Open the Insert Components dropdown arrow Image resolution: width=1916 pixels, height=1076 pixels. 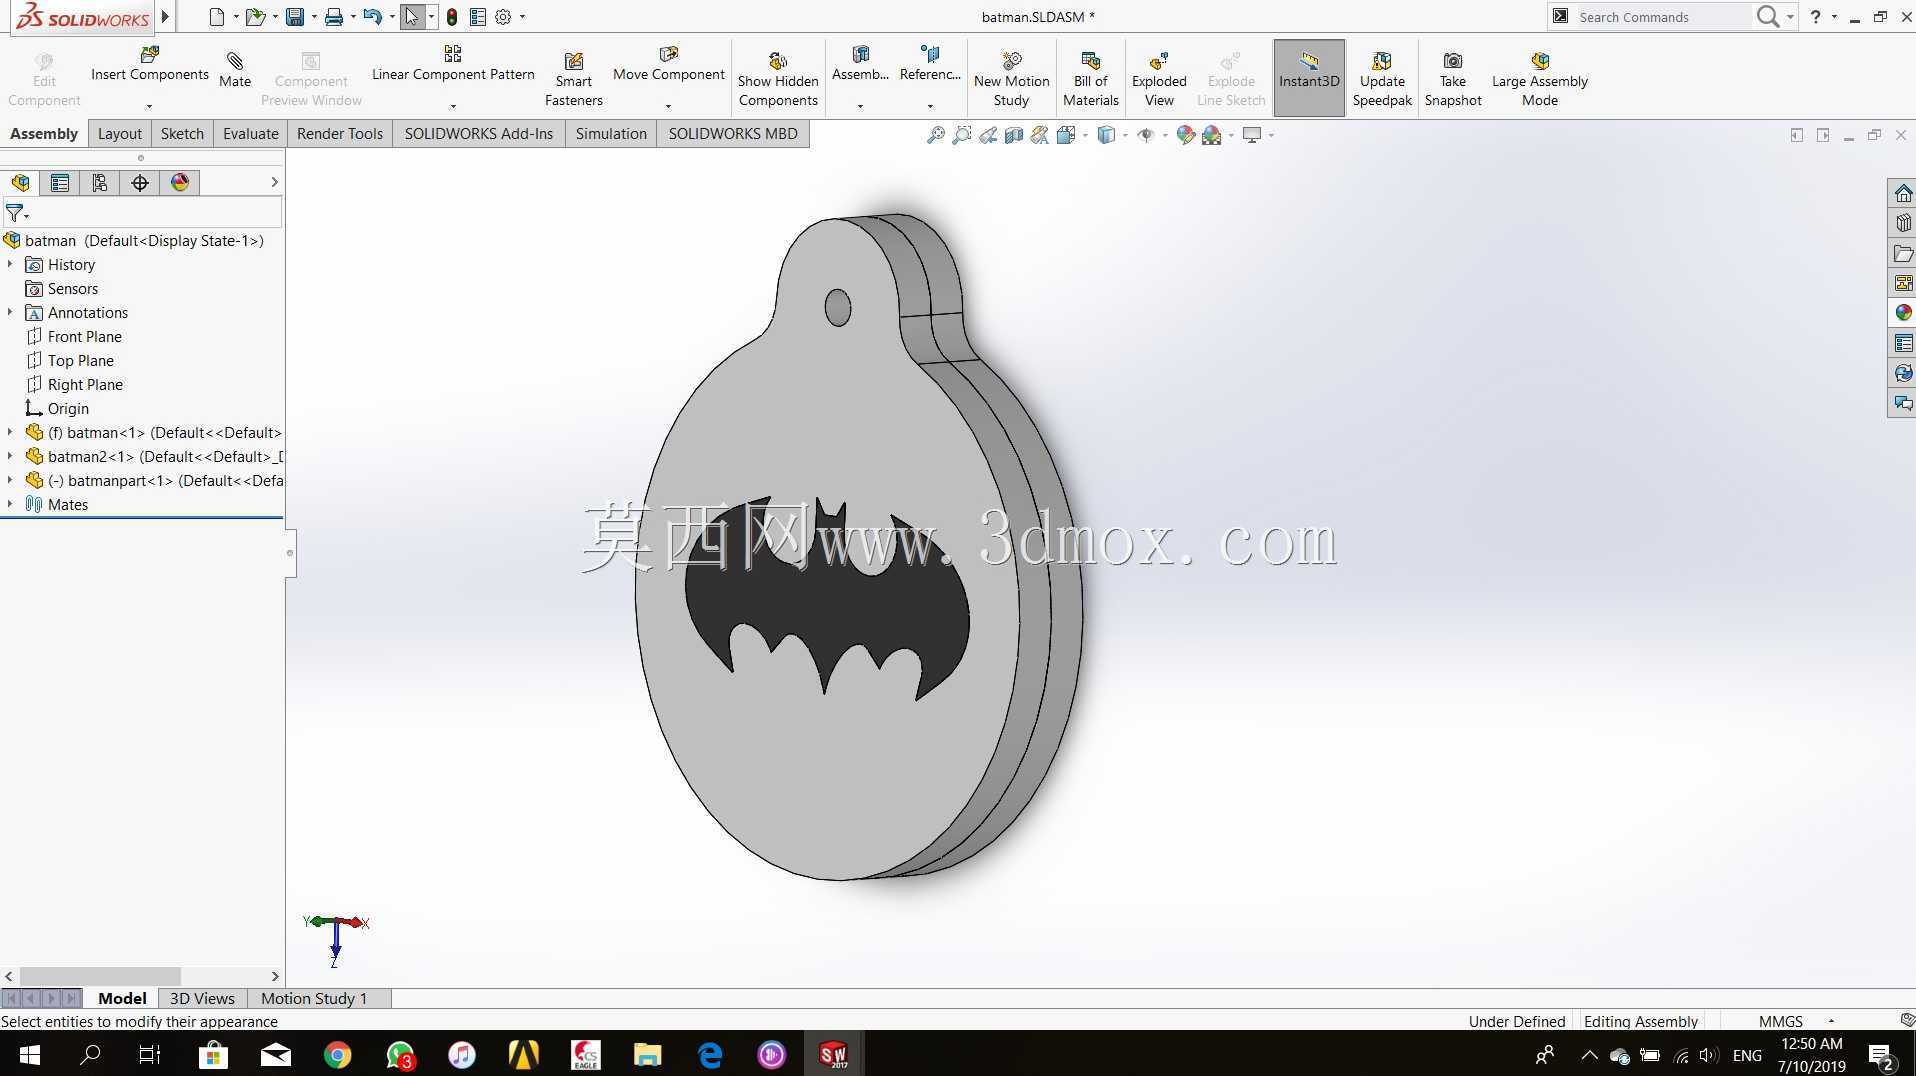[x=149, y=106]
